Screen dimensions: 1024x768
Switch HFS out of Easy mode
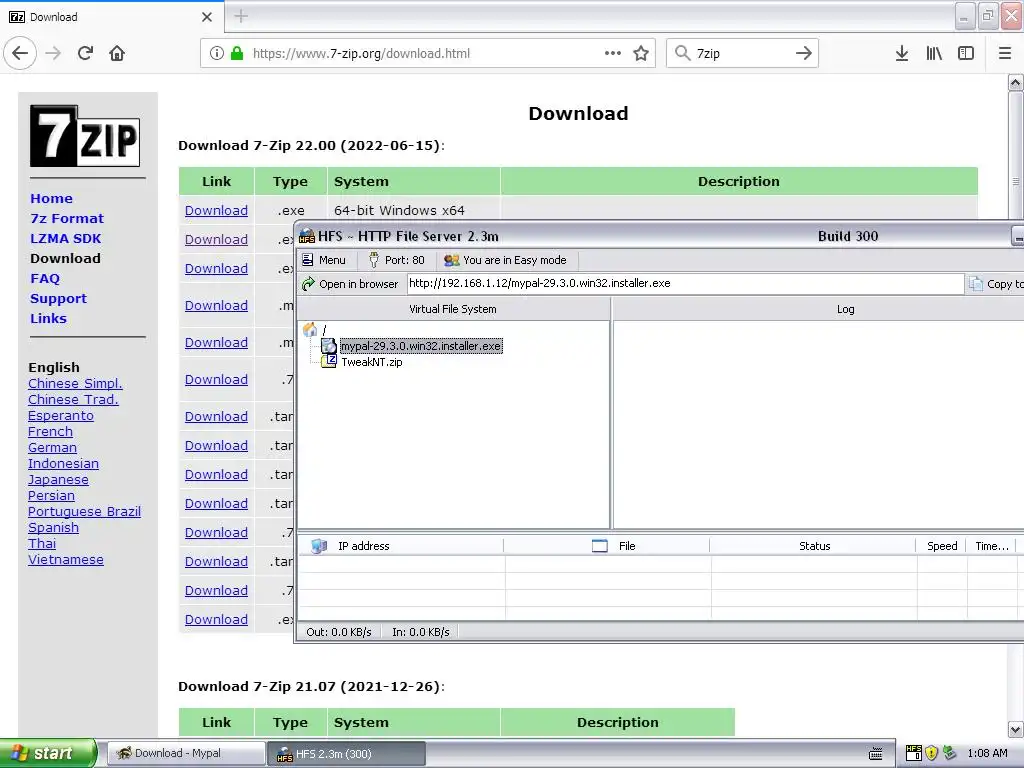click(x=505, y=260)
